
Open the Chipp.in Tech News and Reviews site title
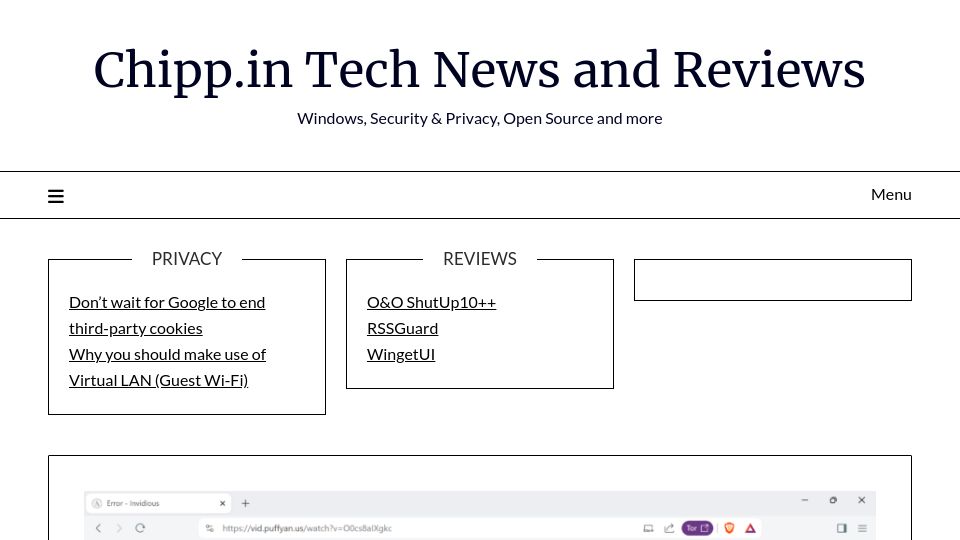tap(479, 70)
